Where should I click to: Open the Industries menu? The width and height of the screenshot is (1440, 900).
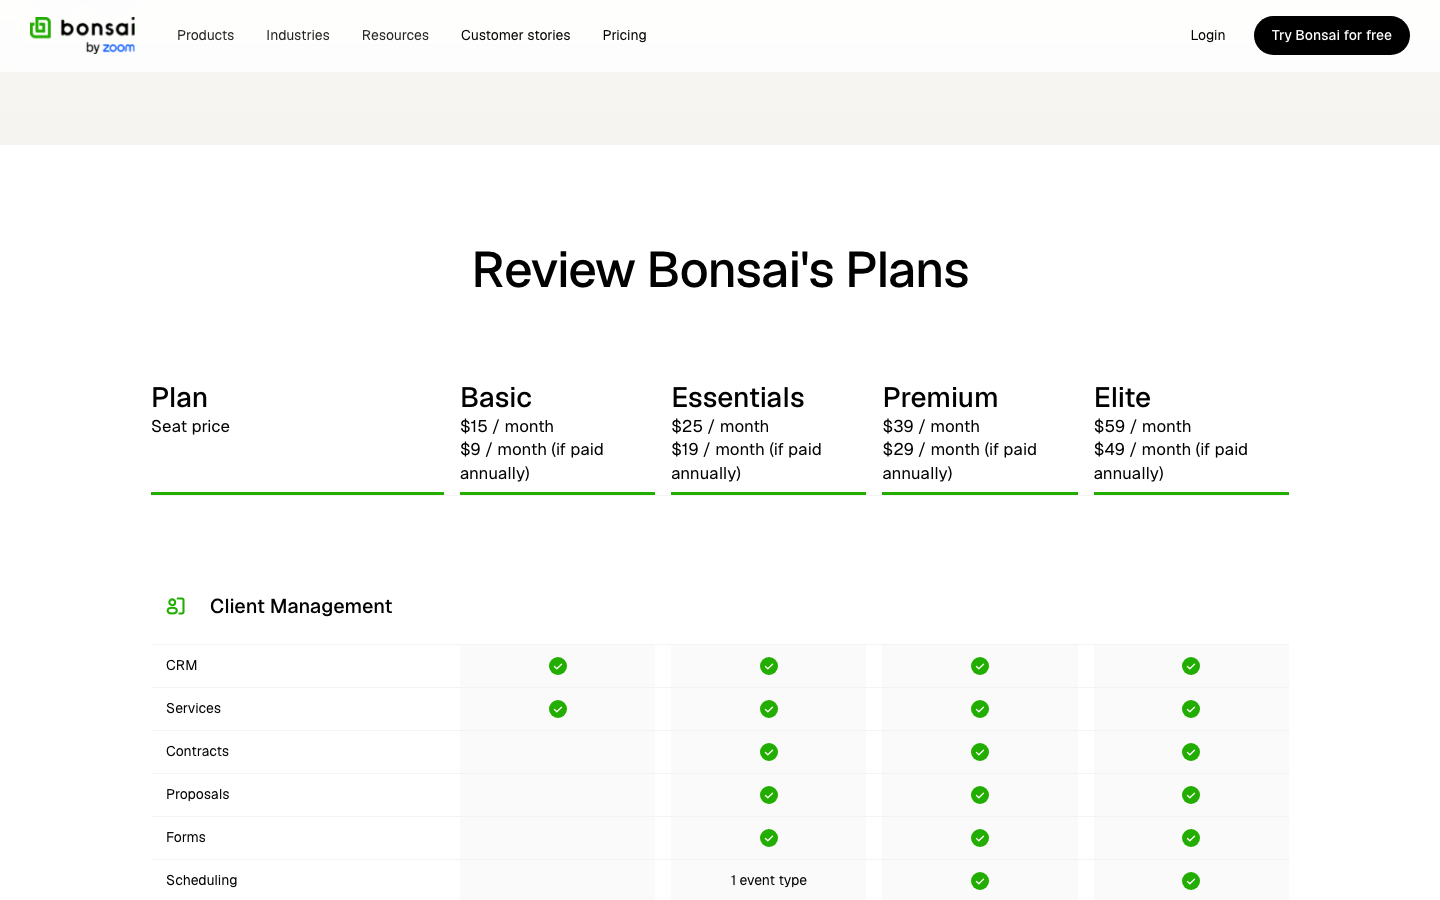(x=298, y=35)
